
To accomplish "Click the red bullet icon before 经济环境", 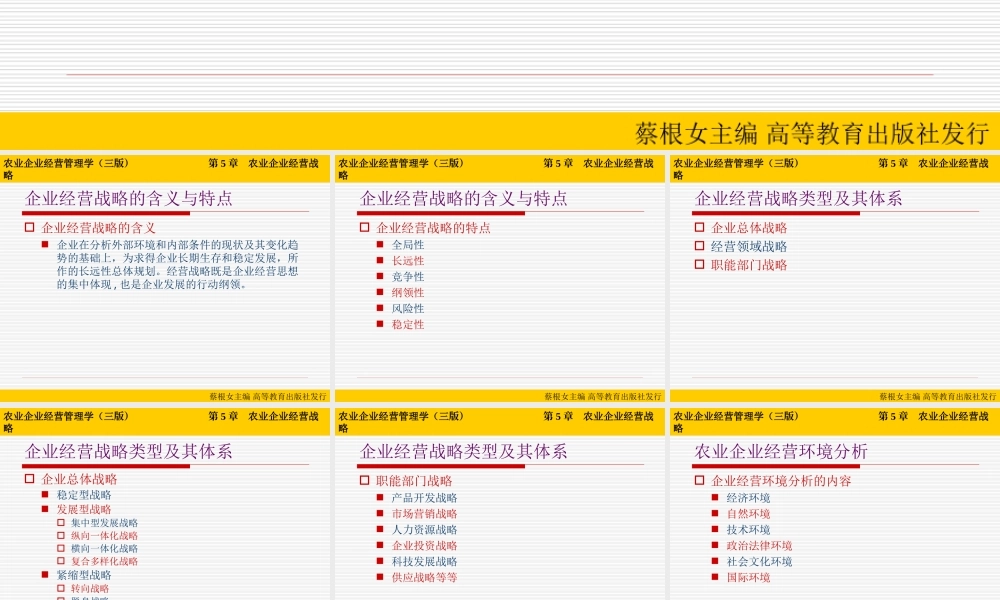I will pos(715,498).
